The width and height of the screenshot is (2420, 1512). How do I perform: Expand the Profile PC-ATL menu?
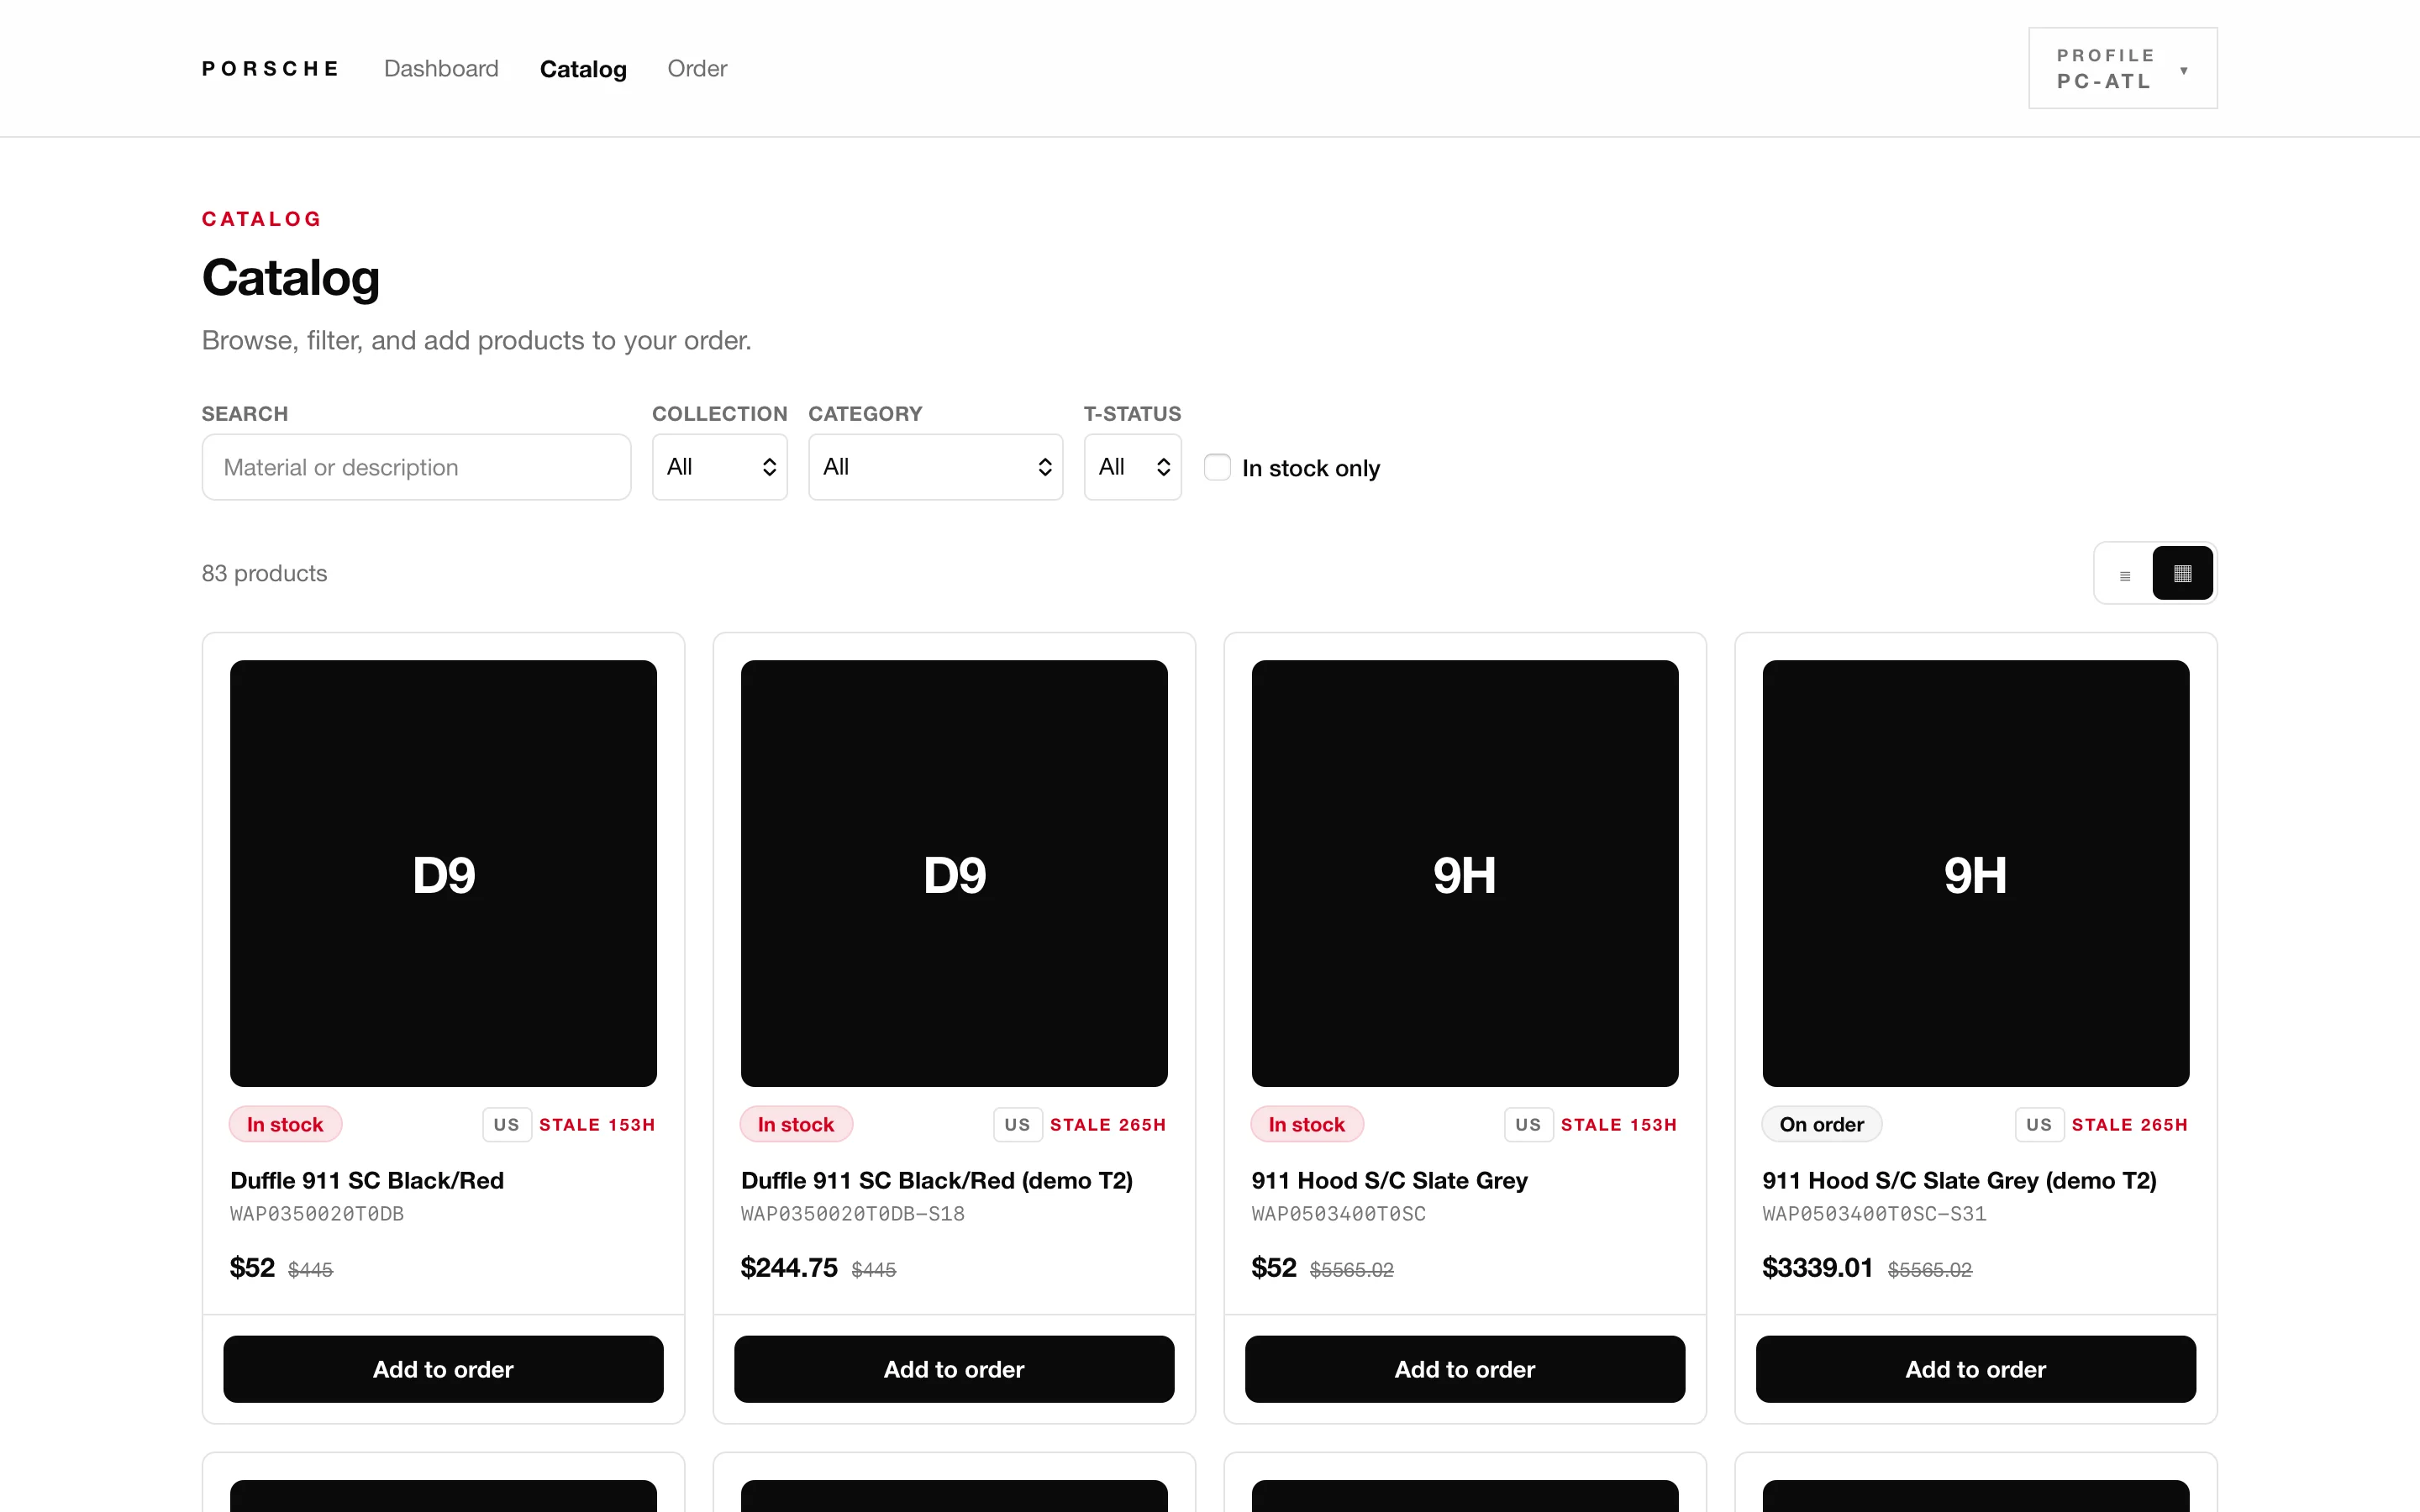[x=2122, y=68]
